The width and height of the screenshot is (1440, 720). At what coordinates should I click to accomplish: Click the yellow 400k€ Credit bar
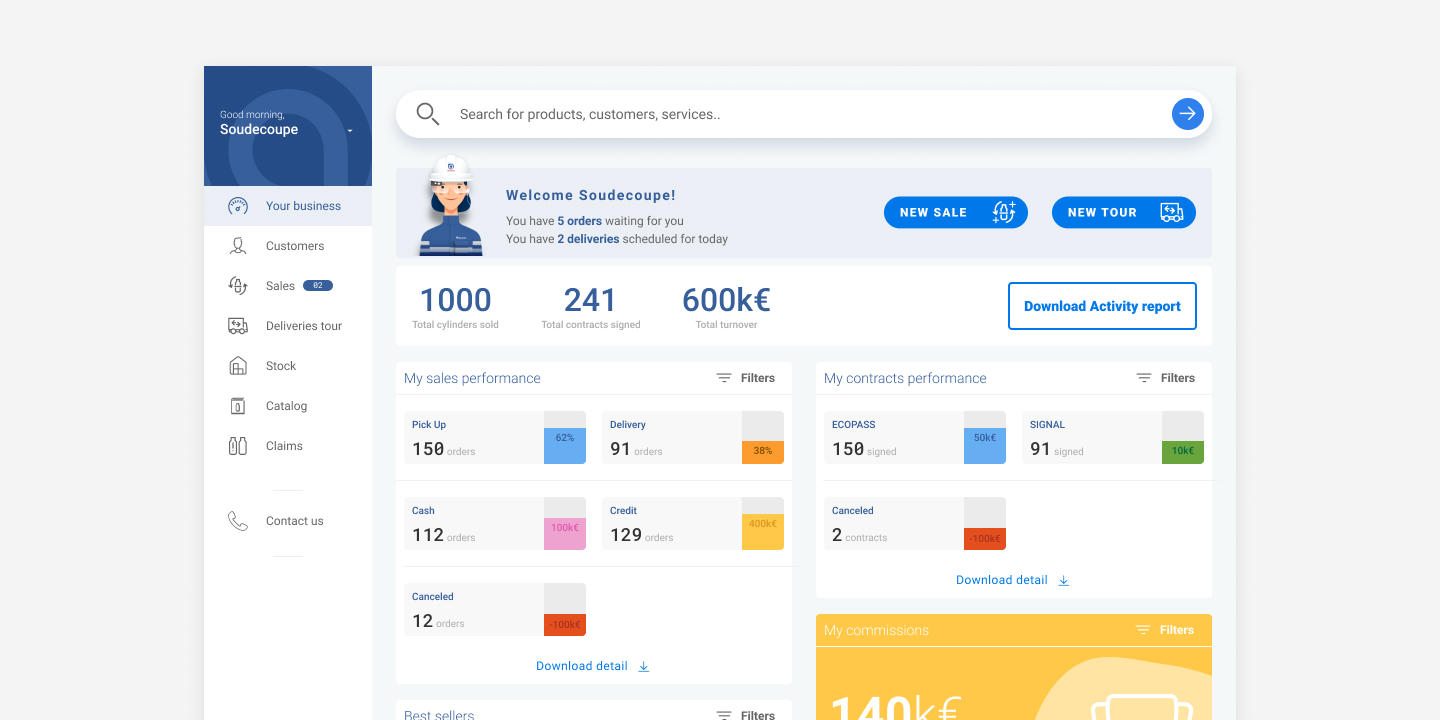763,532
